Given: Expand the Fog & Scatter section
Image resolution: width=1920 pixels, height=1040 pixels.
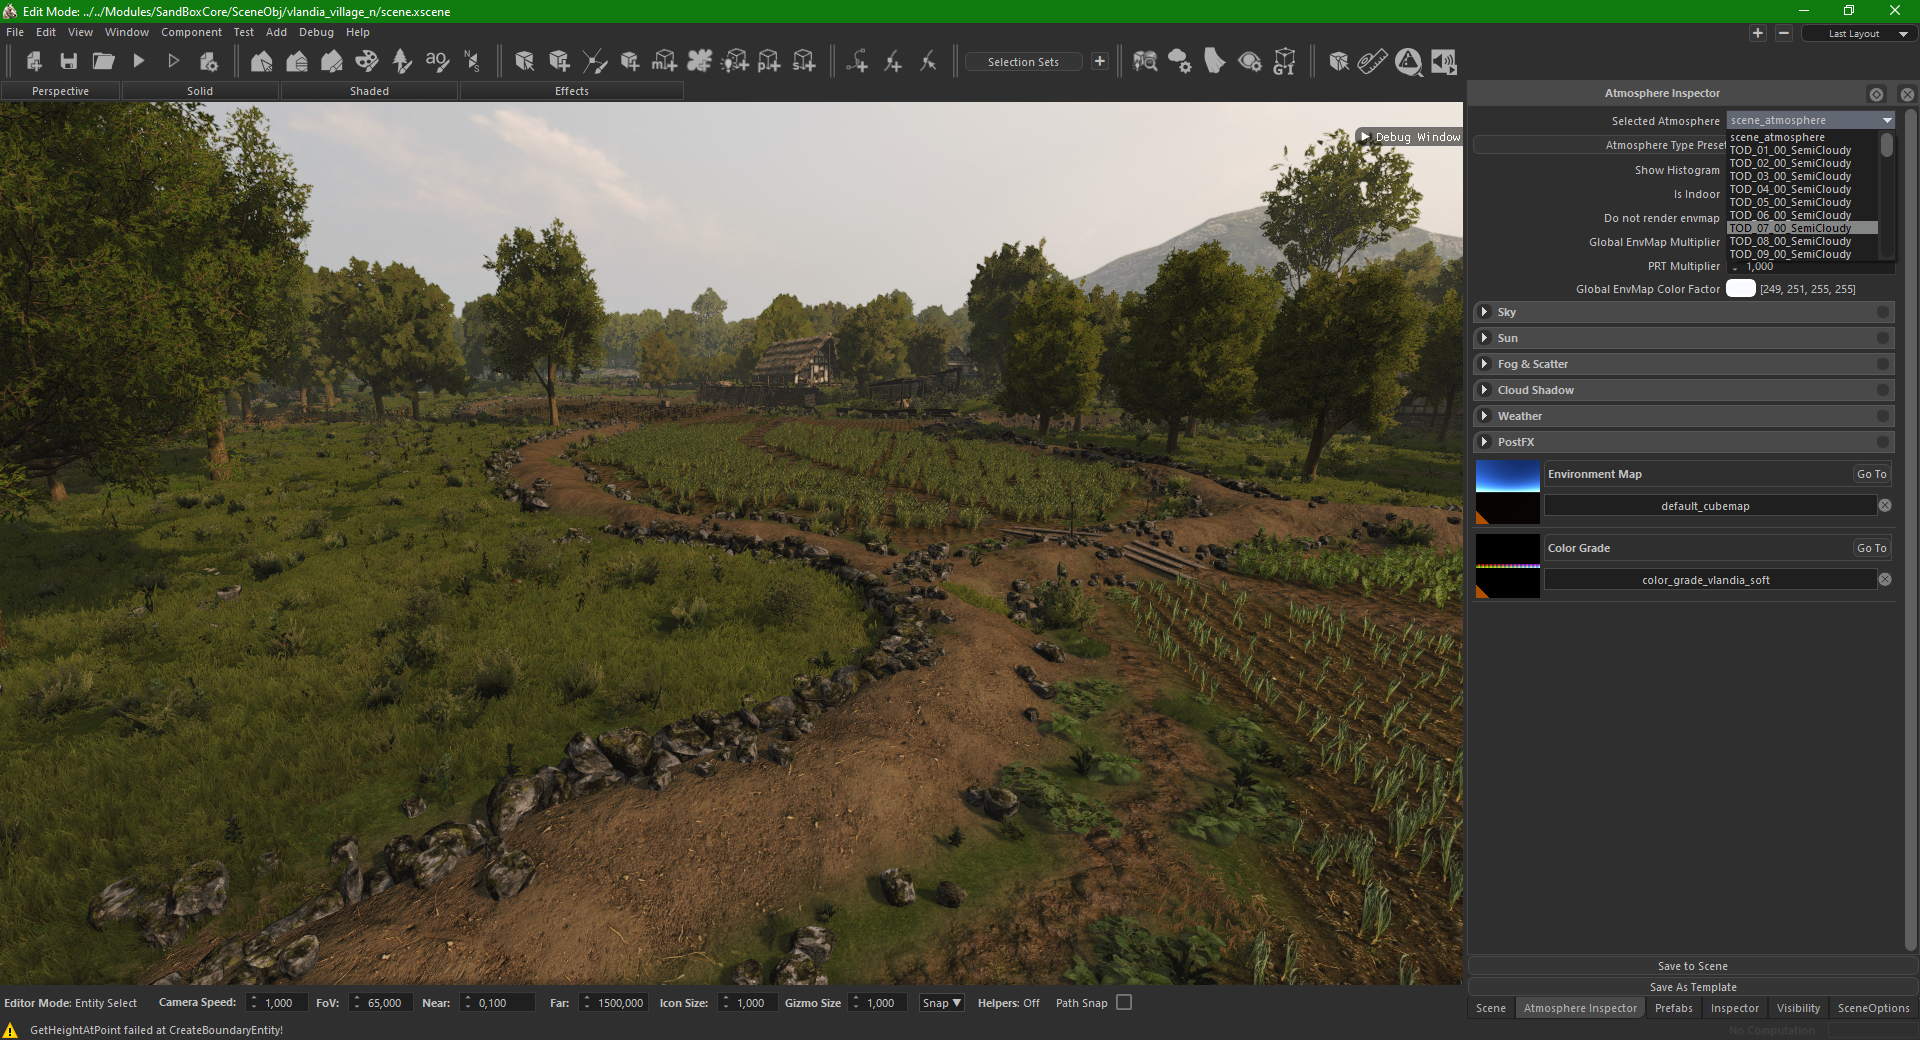Looking at the screenshot, I should 1485,364.
